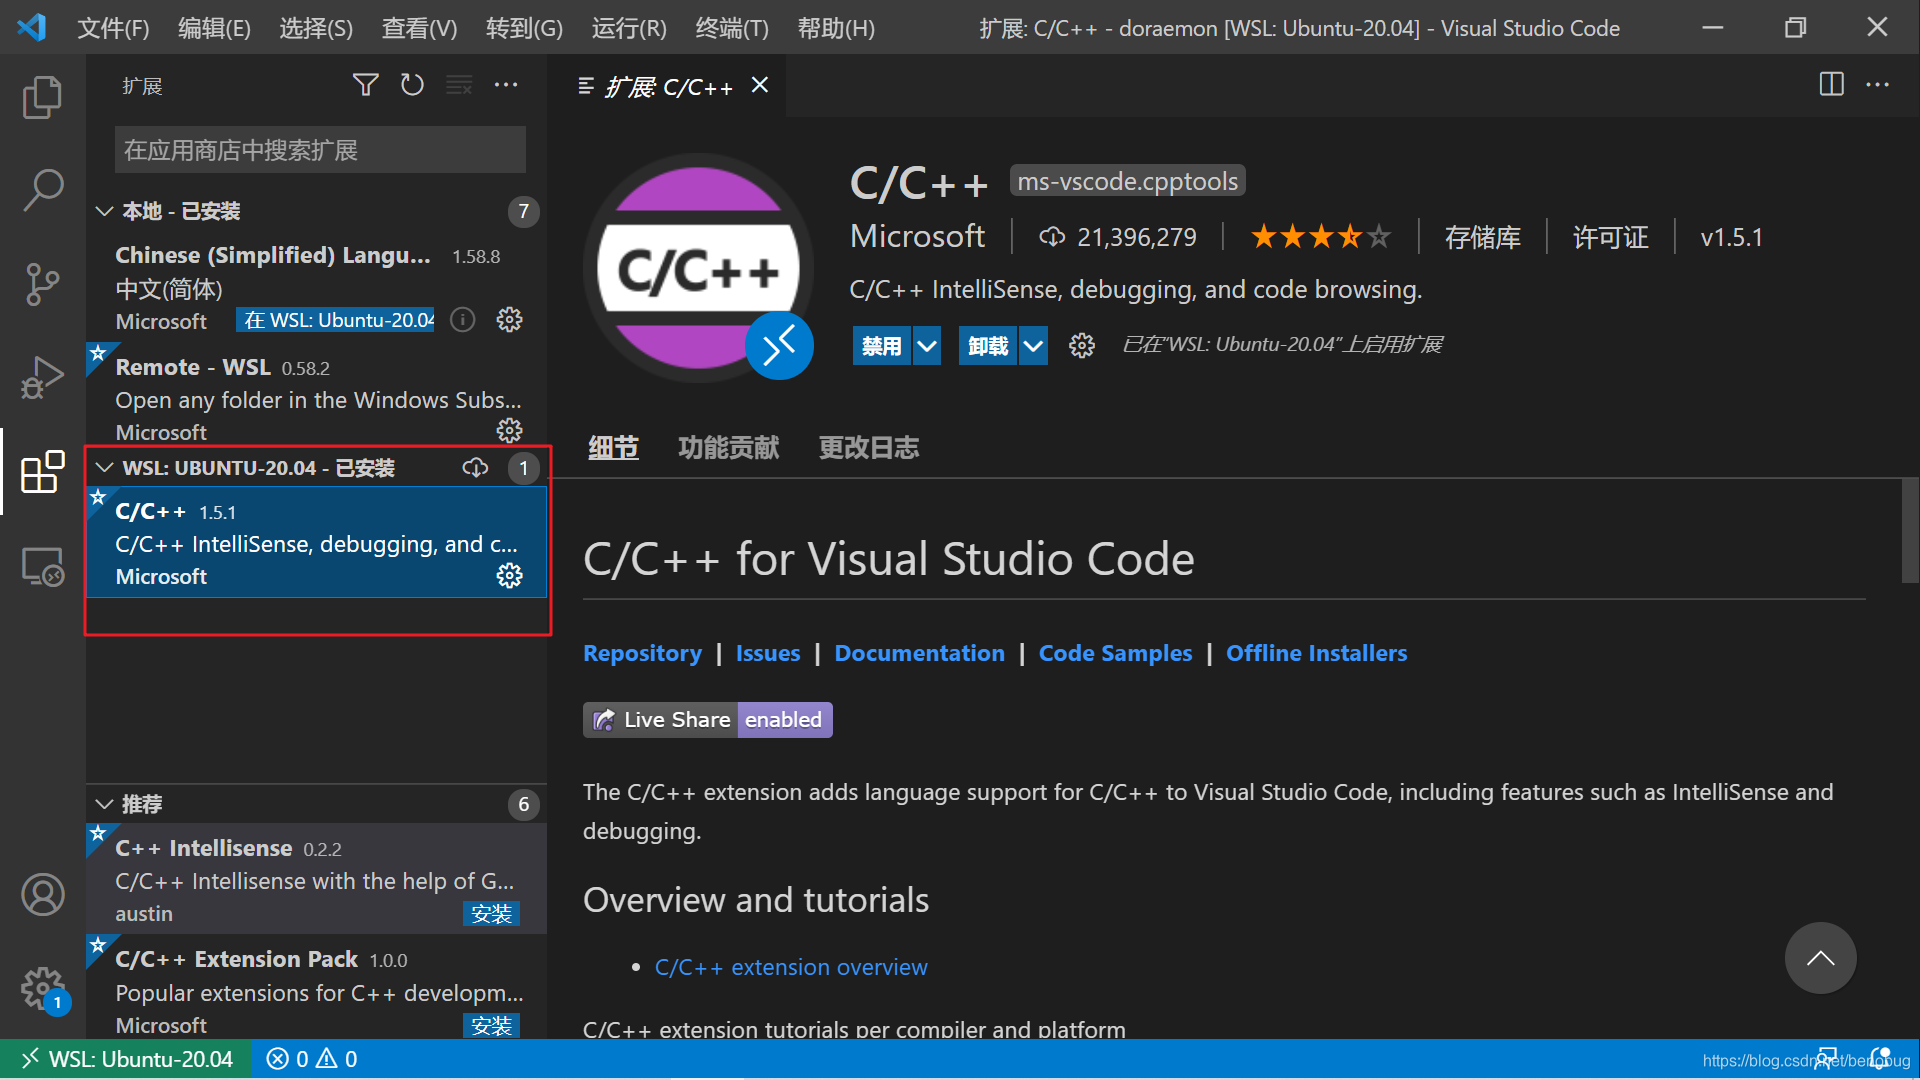The height and width of the screenshot is (1080, 1920).
Task: Open the Explorer view in activity bar
Action: pyautogui.click(x=42, y=97)
